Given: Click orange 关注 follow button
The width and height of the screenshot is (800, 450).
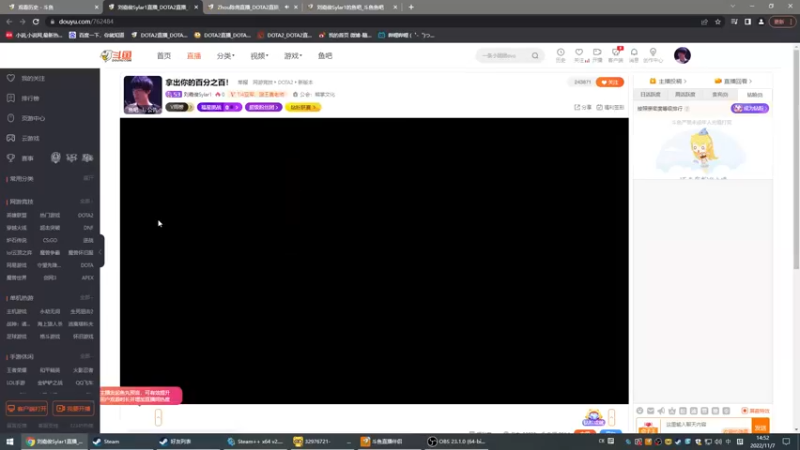Looking at the screenshot, I should (610, 82).
